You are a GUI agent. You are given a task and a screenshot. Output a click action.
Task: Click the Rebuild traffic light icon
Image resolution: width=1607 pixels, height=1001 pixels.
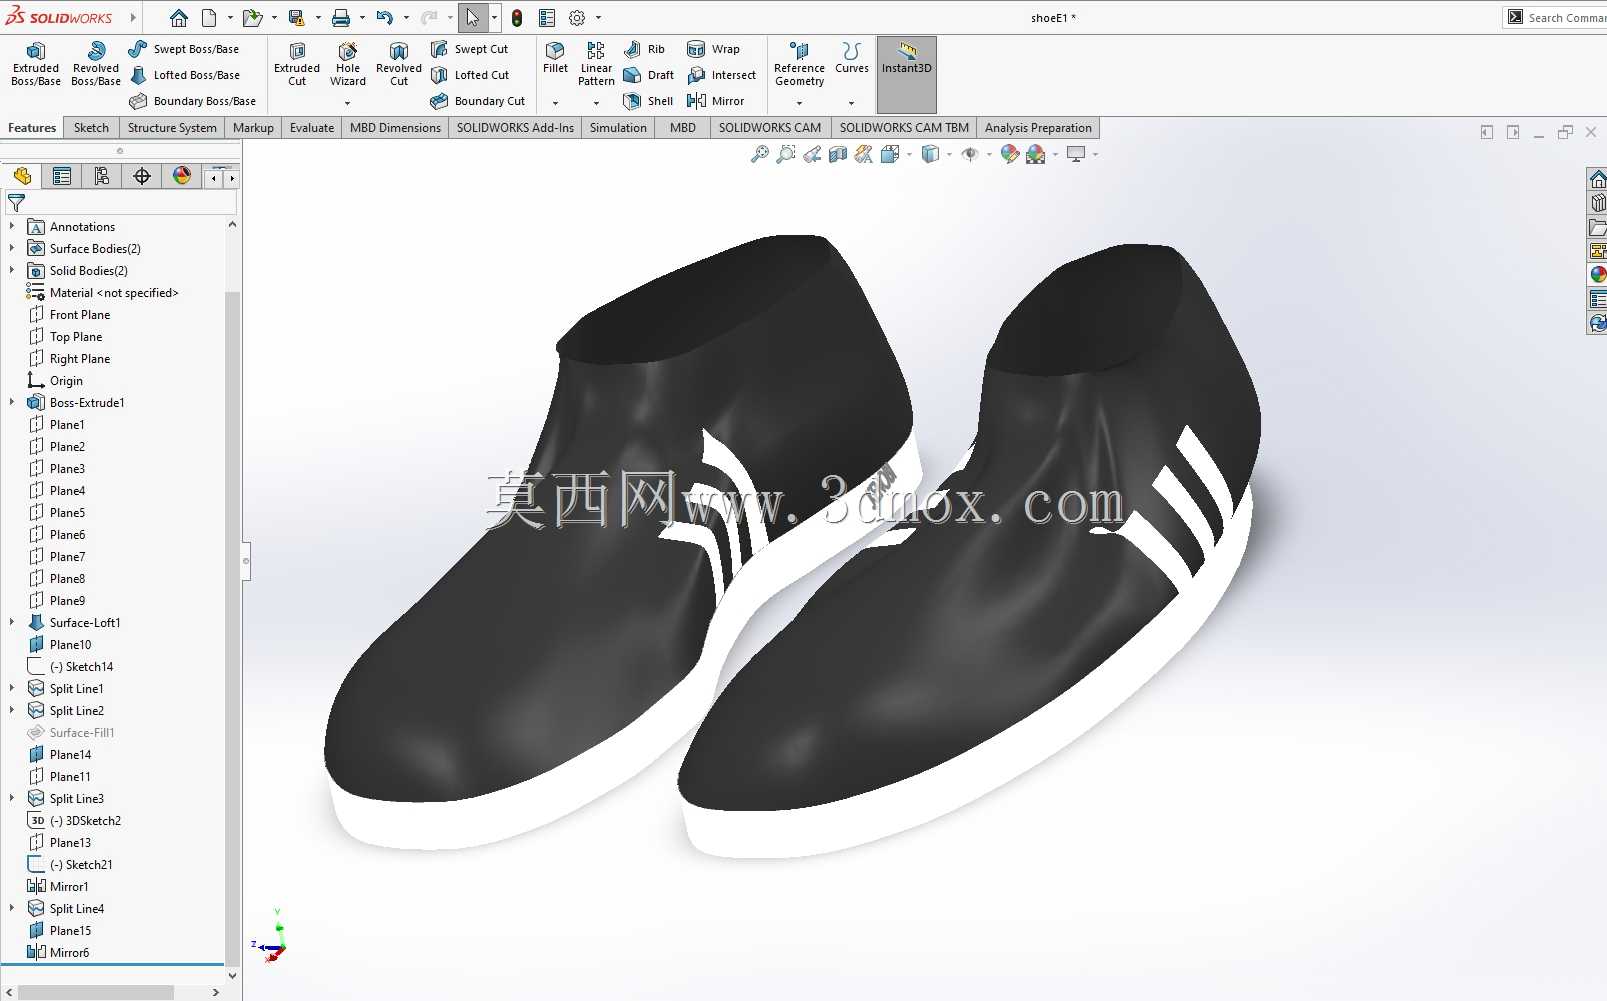(517, 18)
